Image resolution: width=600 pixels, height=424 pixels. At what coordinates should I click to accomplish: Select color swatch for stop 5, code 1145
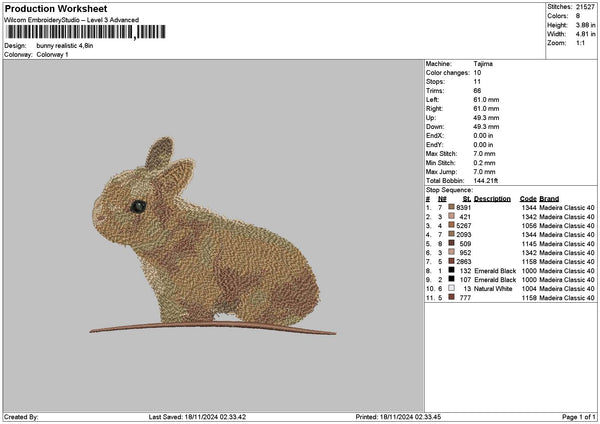452,243
